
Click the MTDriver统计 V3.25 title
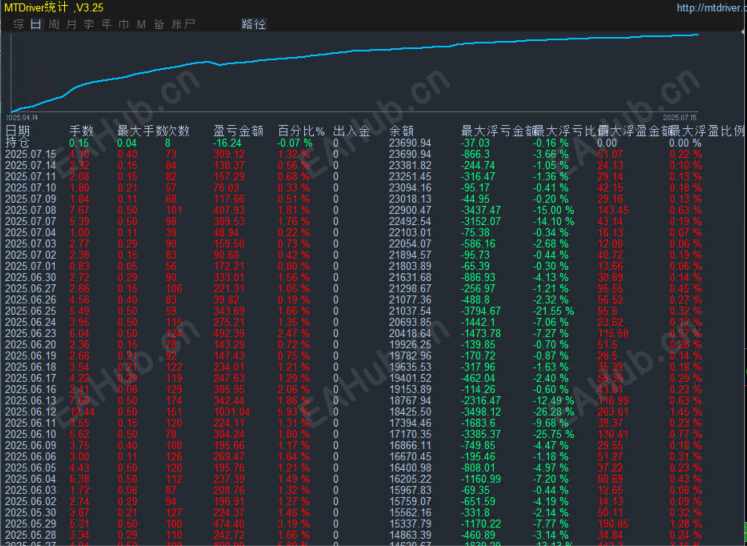click(x=53, y=7)
